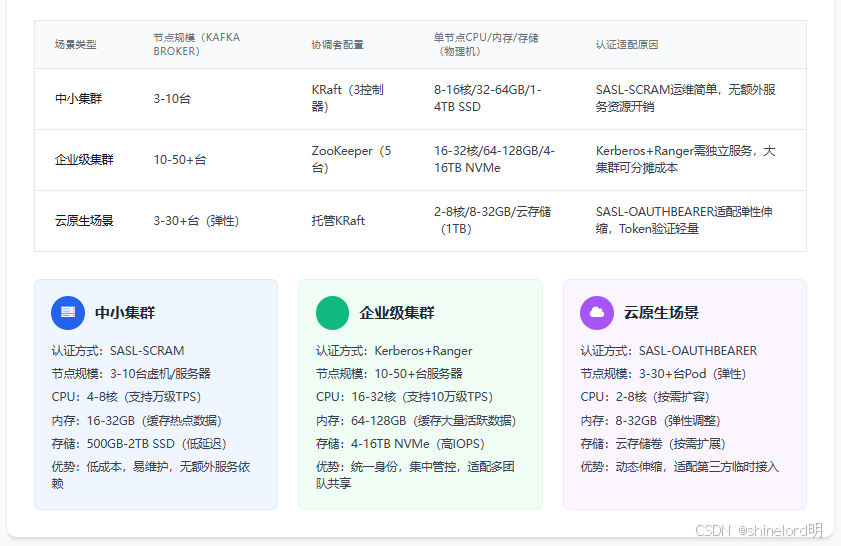Viewport: 841px width, 546px height.
Task: Click the 托管KRaft cell
Action: (x=338, y=221)
